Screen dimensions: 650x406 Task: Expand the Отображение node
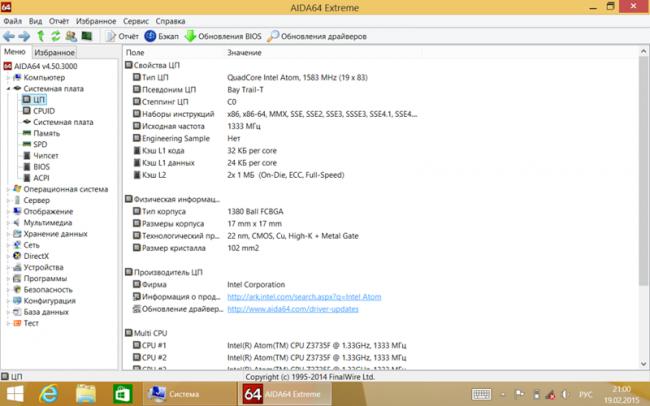(8, 212)
